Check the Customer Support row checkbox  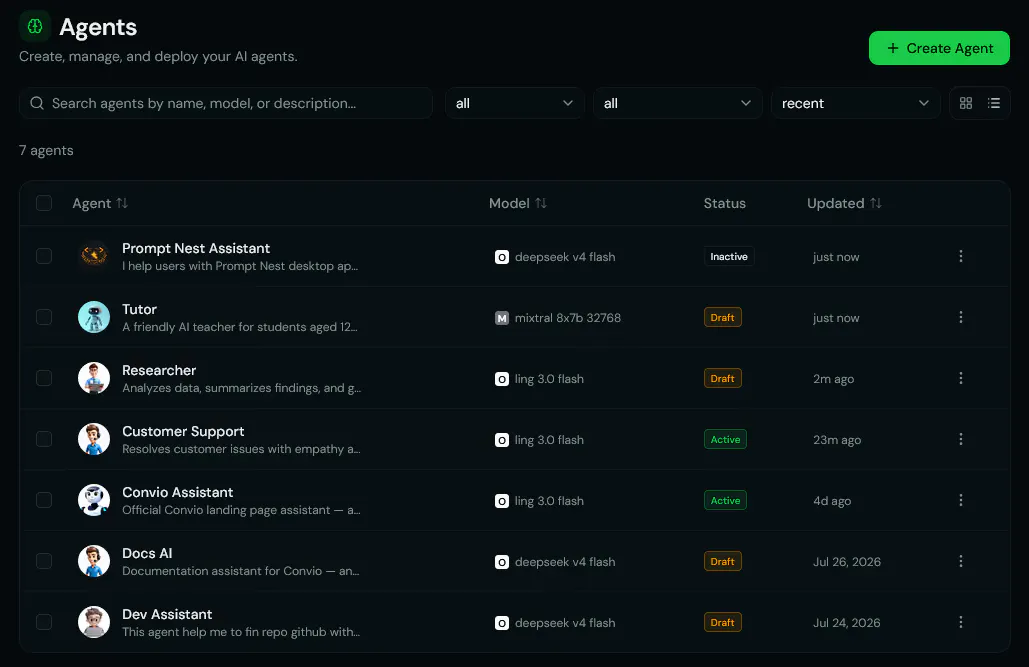[x=44, y=439]
